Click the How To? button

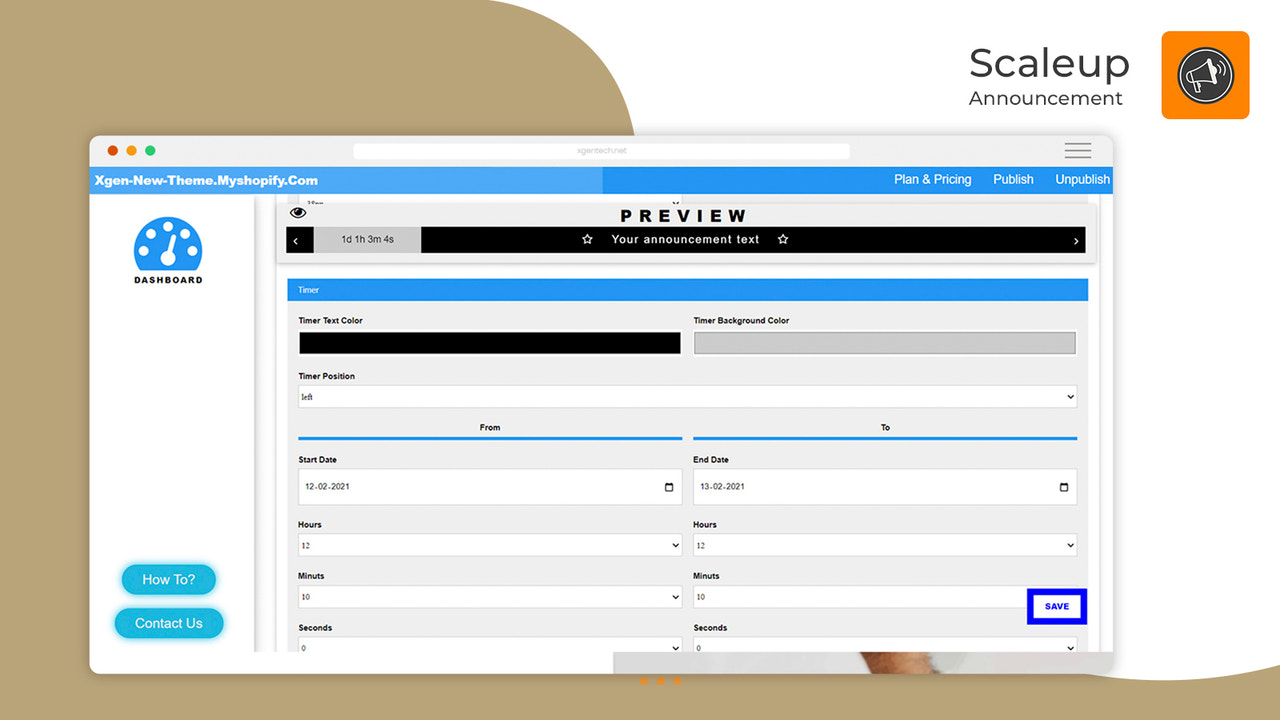[x=168, y=579]
